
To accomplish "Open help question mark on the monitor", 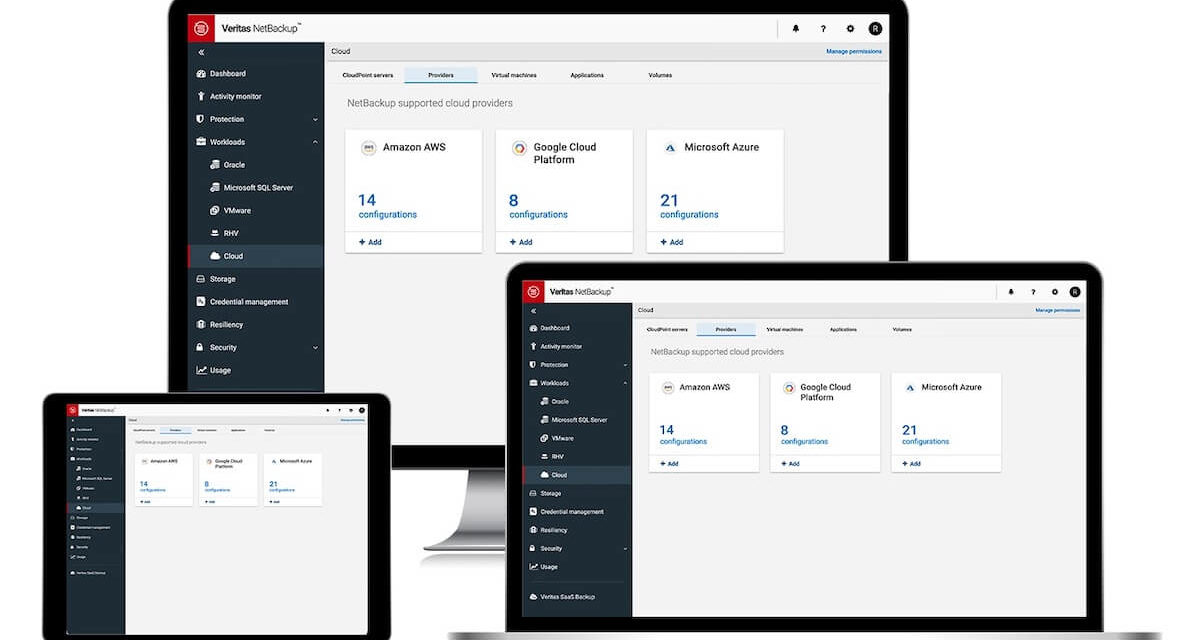I will 823,29.
